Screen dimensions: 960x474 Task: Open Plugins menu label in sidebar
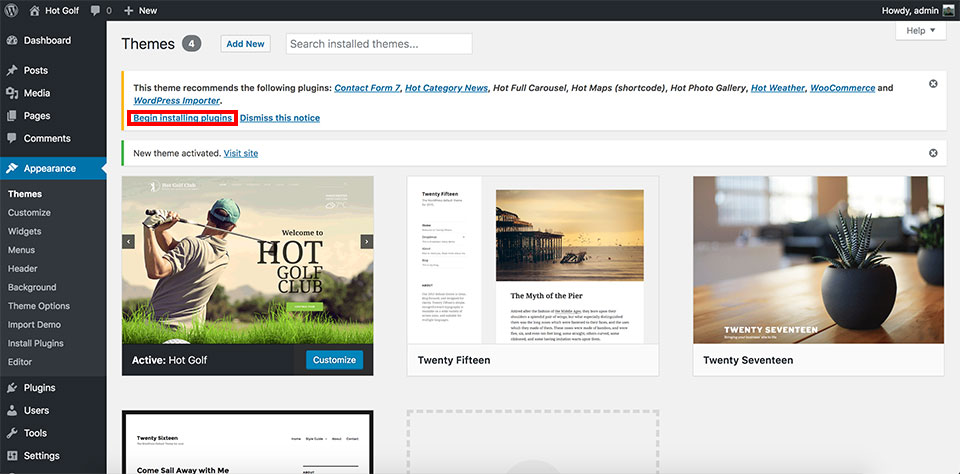pyautogui.click(x=40, y=388)
